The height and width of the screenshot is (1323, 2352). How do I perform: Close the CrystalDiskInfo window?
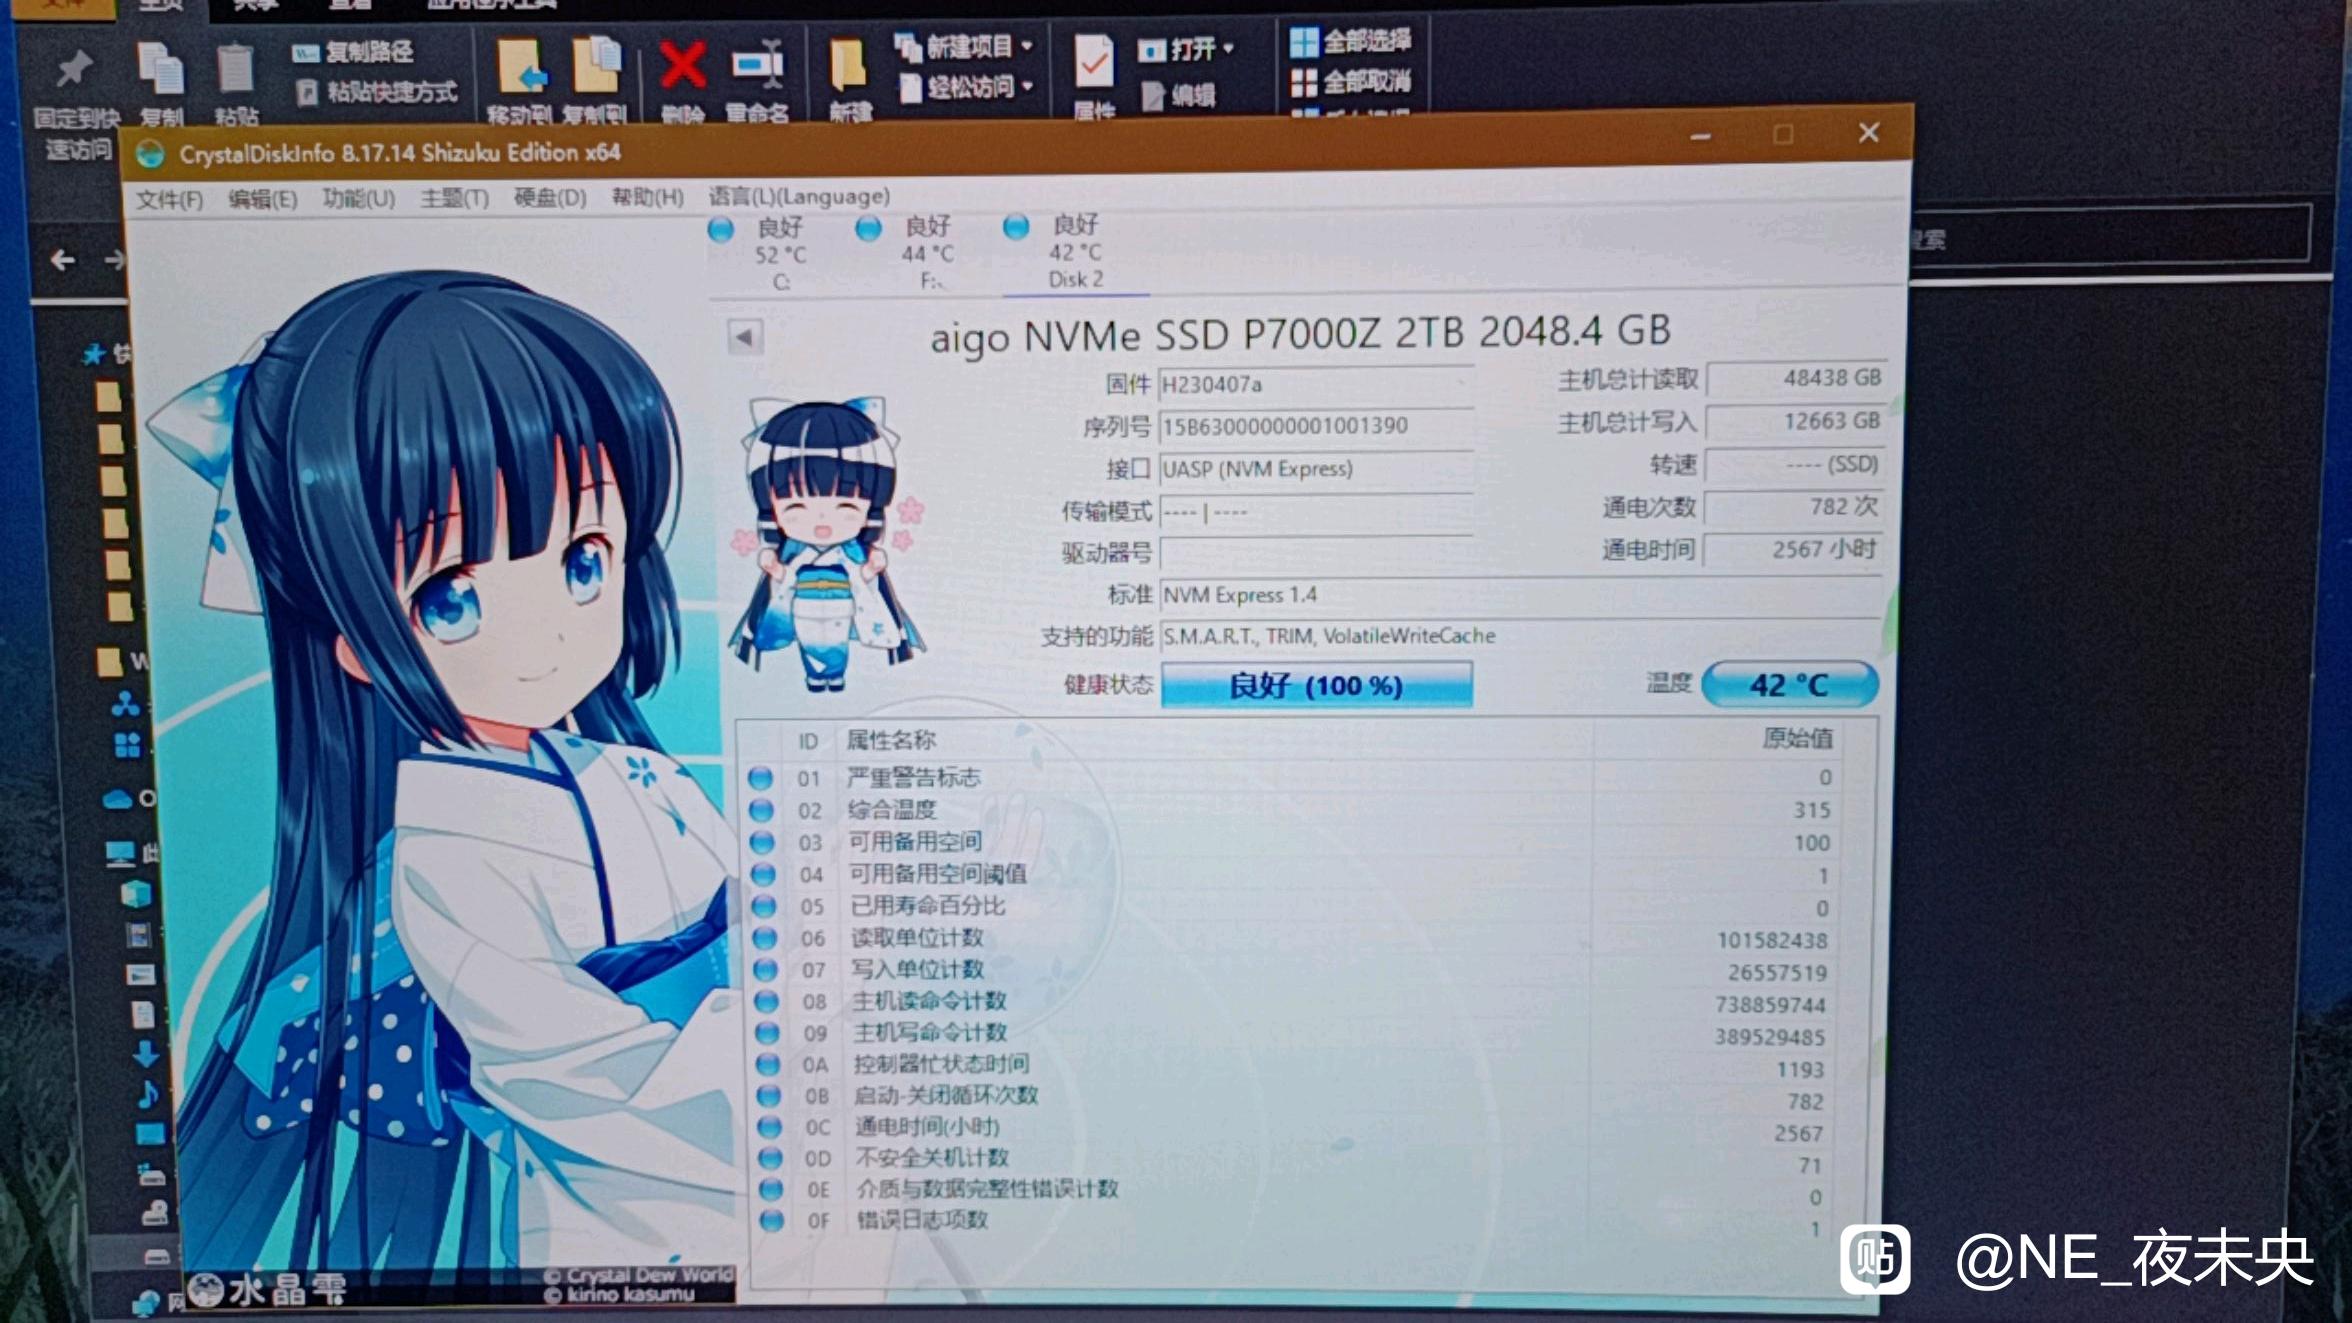point(1869,132)
